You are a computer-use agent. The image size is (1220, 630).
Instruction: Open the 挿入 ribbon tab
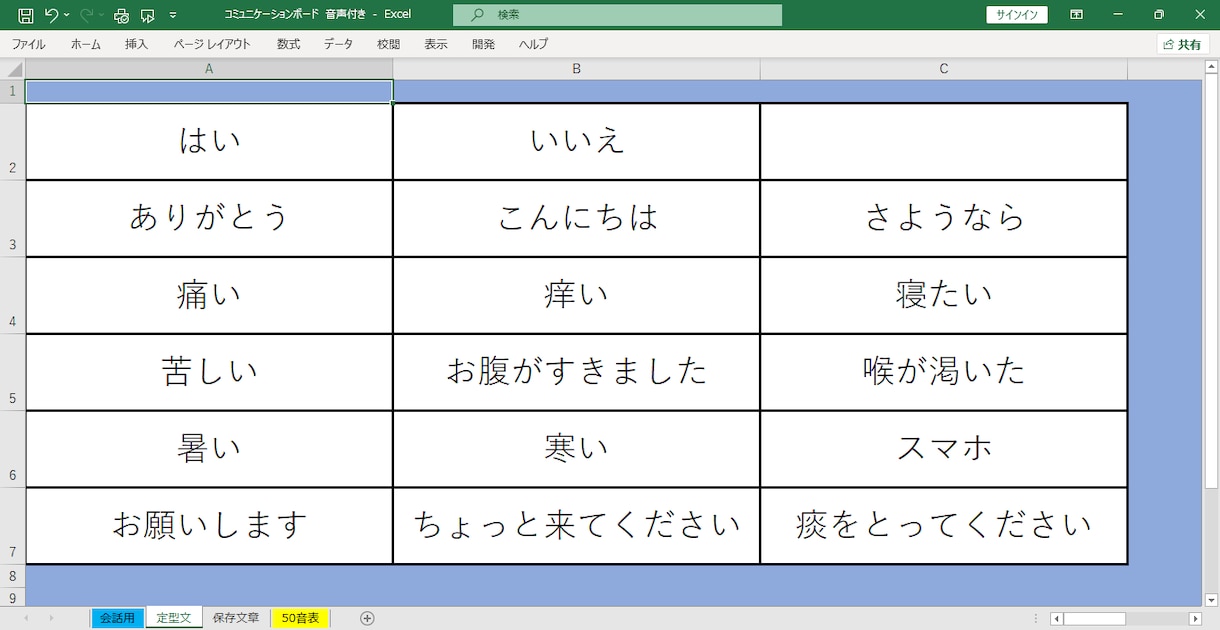136,44
